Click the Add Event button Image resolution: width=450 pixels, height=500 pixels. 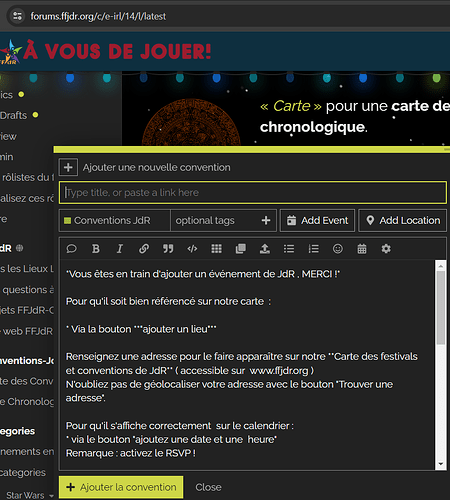317,220
